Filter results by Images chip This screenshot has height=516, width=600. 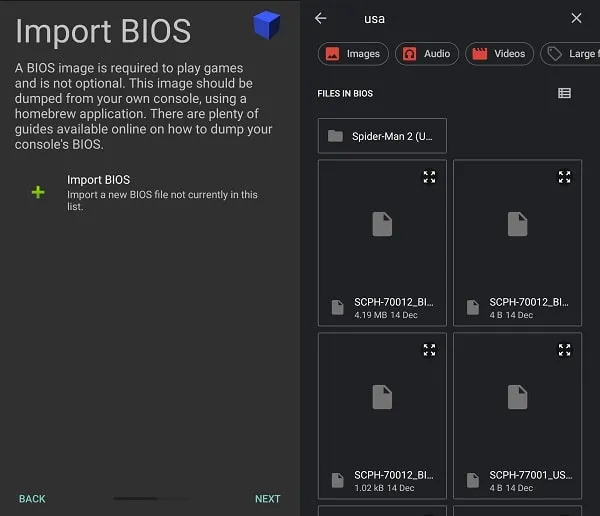click(353, 54)
